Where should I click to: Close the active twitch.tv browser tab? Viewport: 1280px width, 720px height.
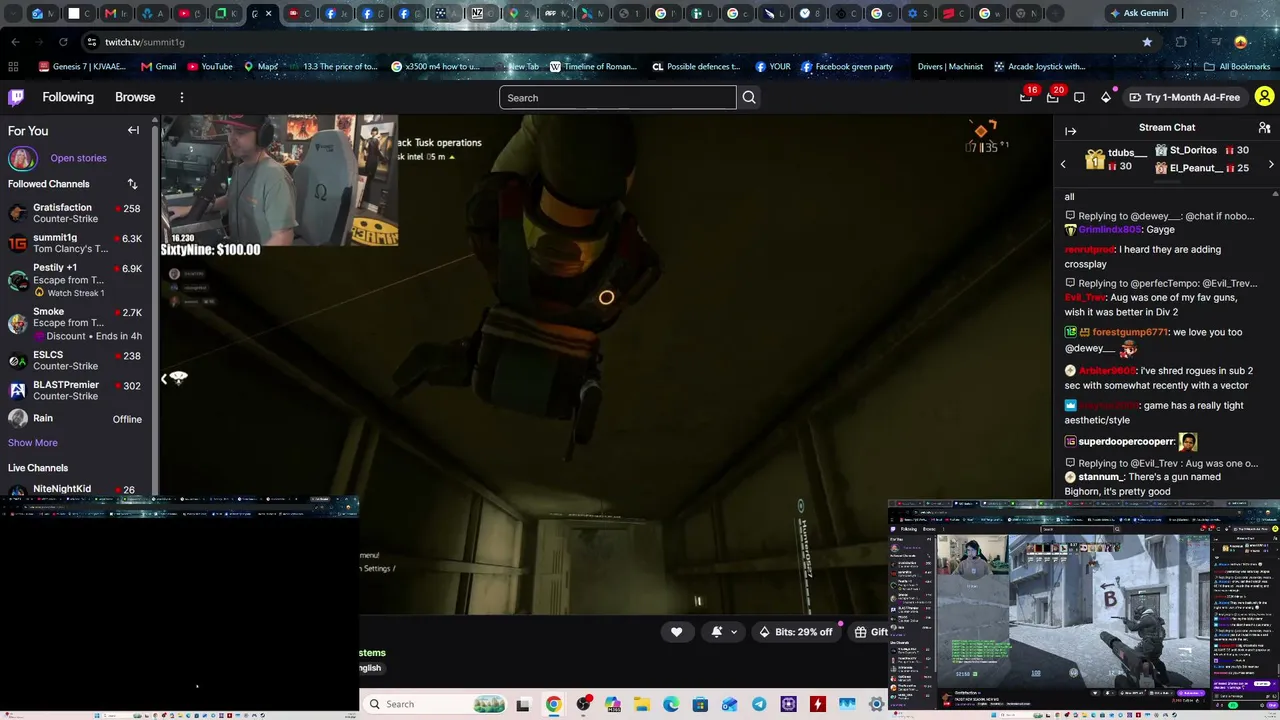pyautogui.click(x=268, y=14)
